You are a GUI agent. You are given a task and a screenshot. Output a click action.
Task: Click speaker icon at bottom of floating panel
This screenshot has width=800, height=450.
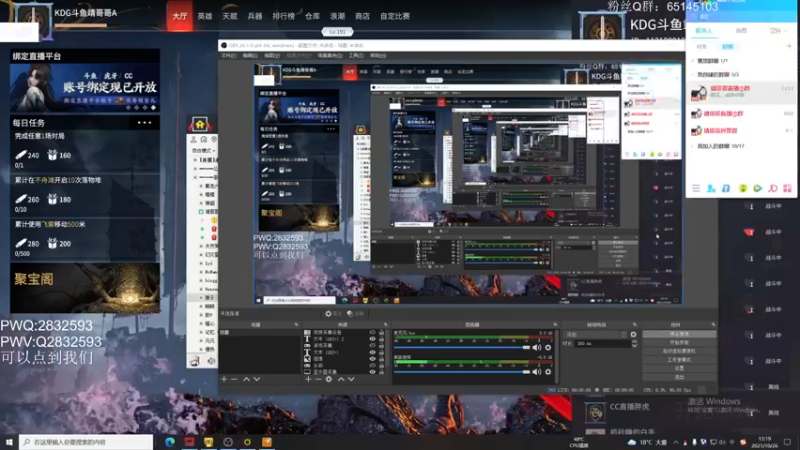pos(211,361)
